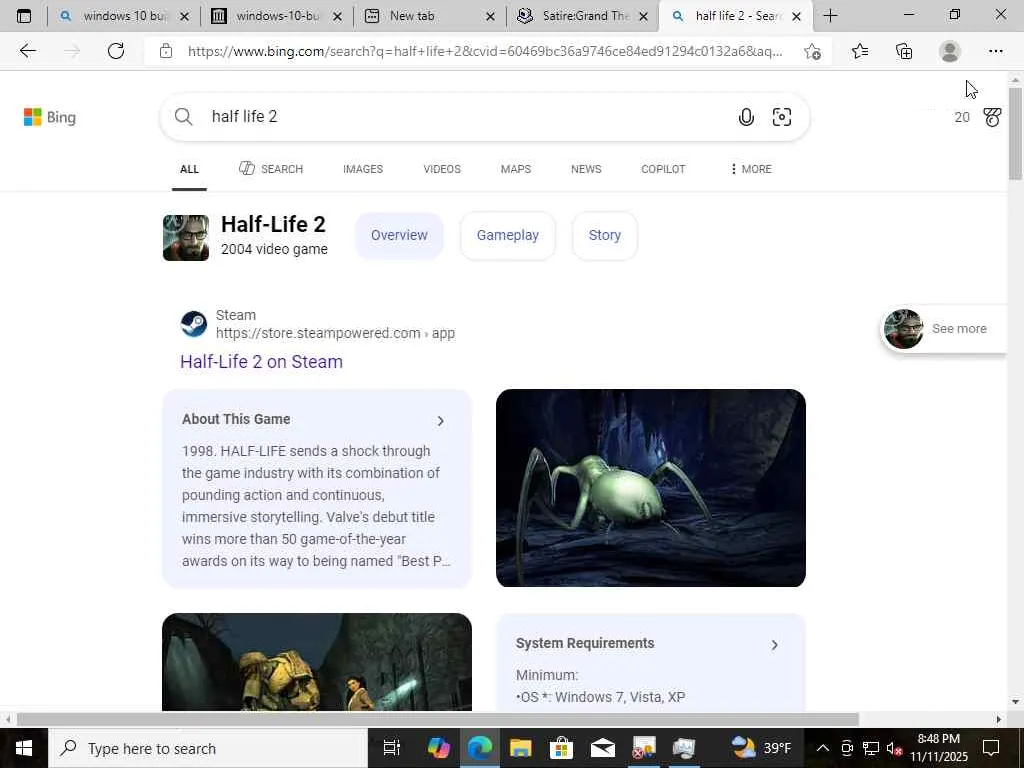
Task: View site information lock icon
Action: 166,51
